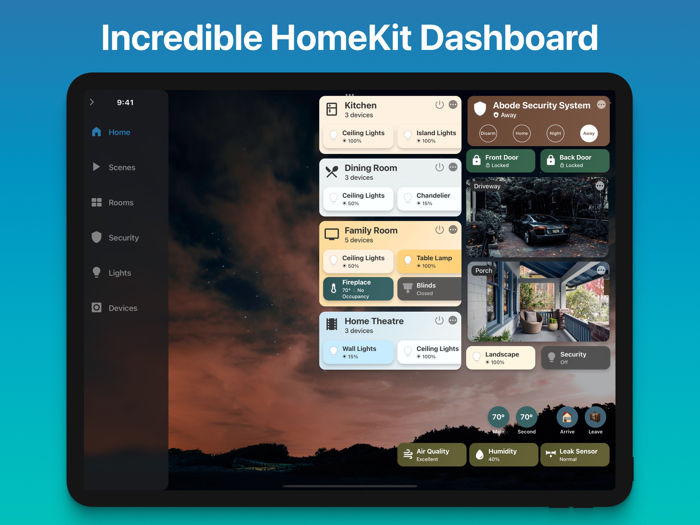Open the Second 70° thermostat

(x=526, y=417)
